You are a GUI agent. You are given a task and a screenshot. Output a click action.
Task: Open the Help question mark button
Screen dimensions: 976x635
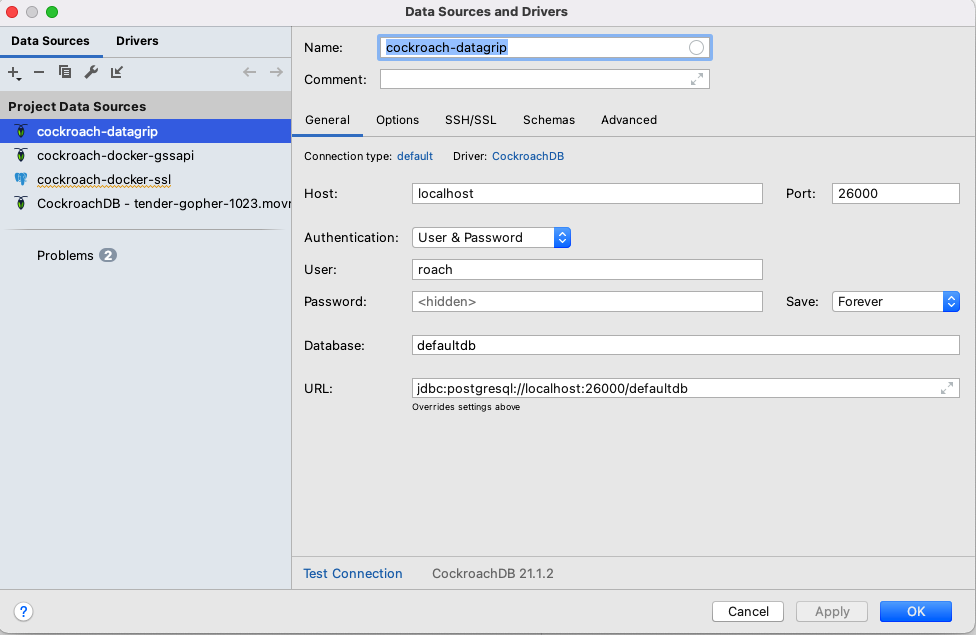(24, 611)
